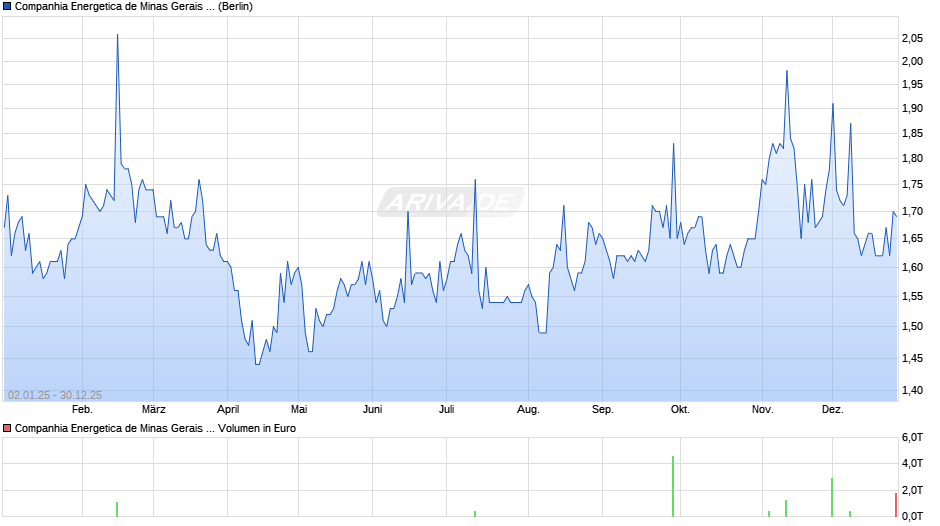Click the '2,0T' volume axis value
The image size is (940, 526).
[x=912, y=490]
